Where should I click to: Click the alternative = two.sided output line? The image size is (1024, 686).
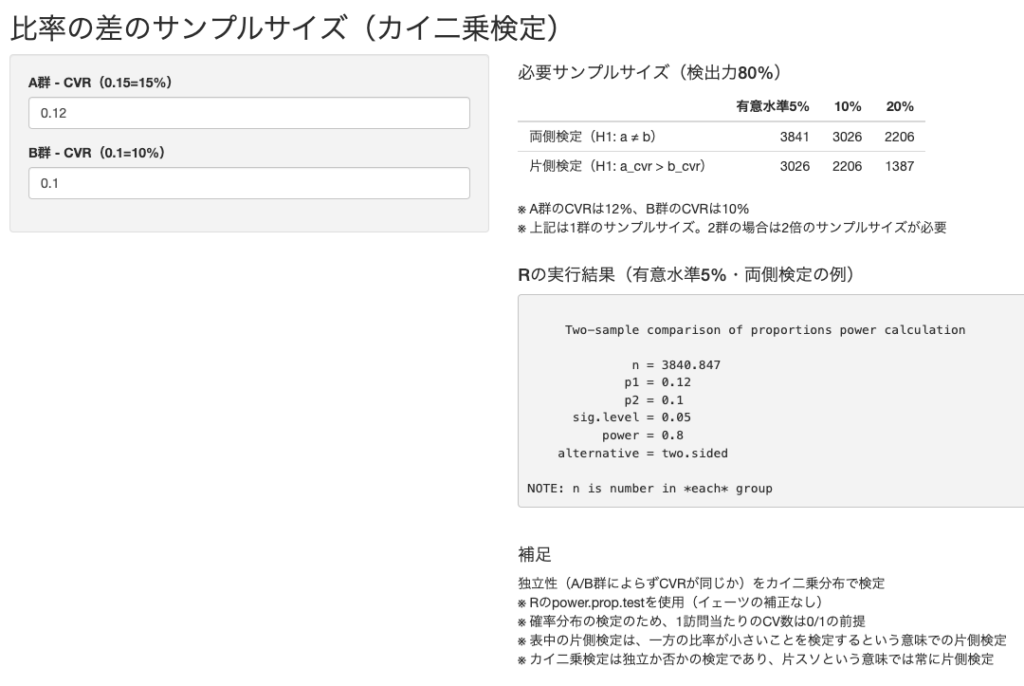pos(642,453)
